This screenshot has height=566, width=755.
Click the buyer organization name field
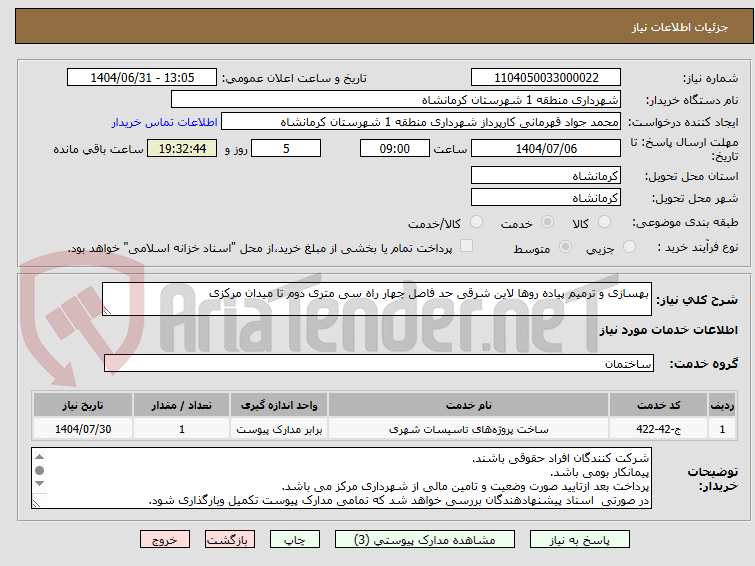point(395,100)
